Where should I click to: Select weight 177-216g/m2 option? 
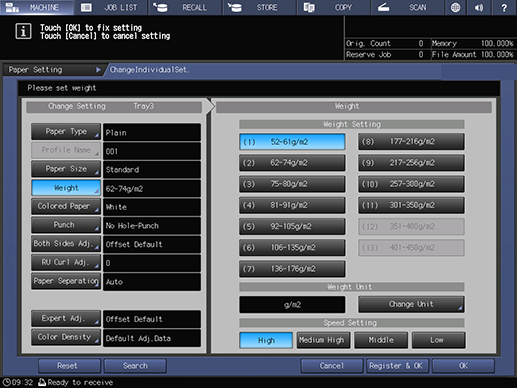pos(411,142)
